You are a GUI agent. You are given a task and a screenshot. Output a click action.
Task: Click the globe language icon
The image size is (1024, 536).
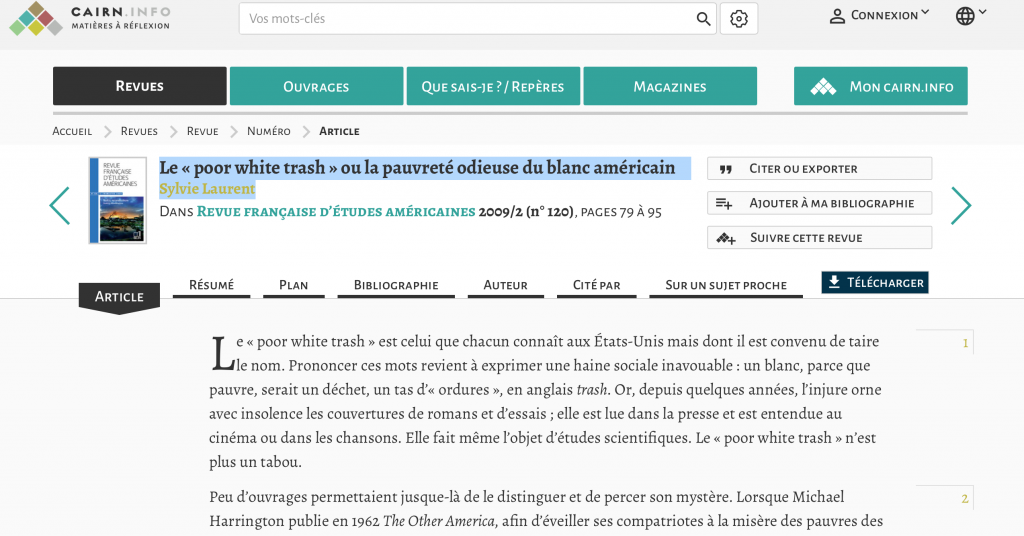(x=965, y=16)
